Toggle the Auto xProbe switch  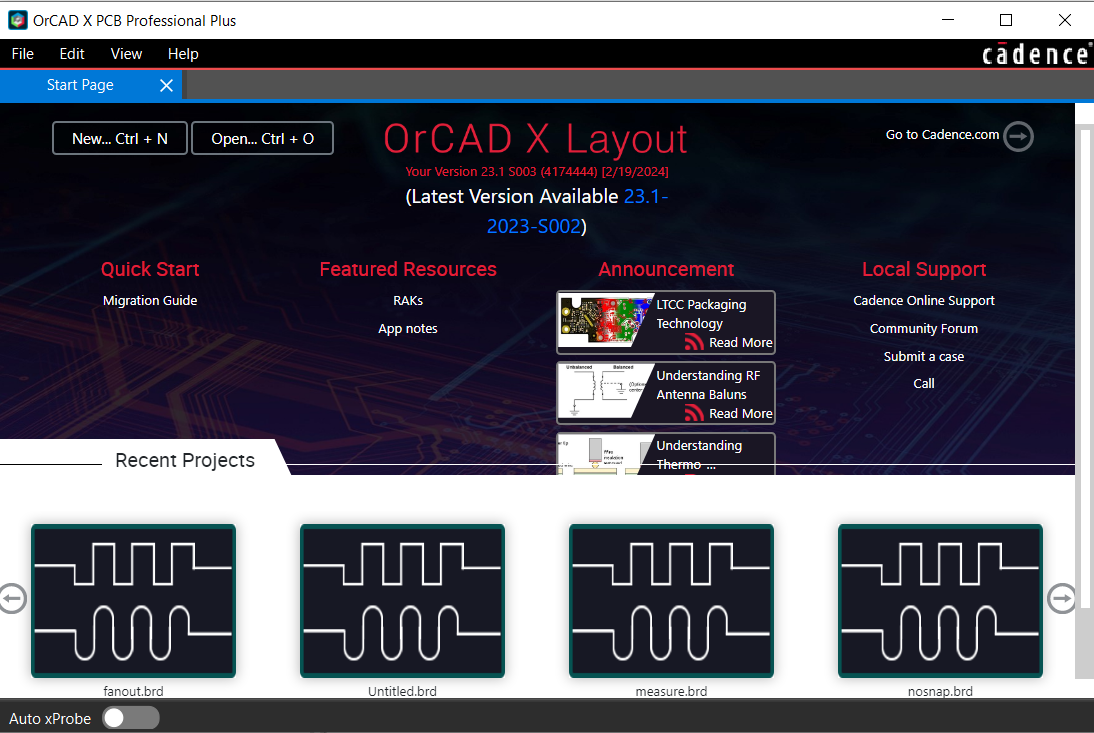[x=131, y=718]
